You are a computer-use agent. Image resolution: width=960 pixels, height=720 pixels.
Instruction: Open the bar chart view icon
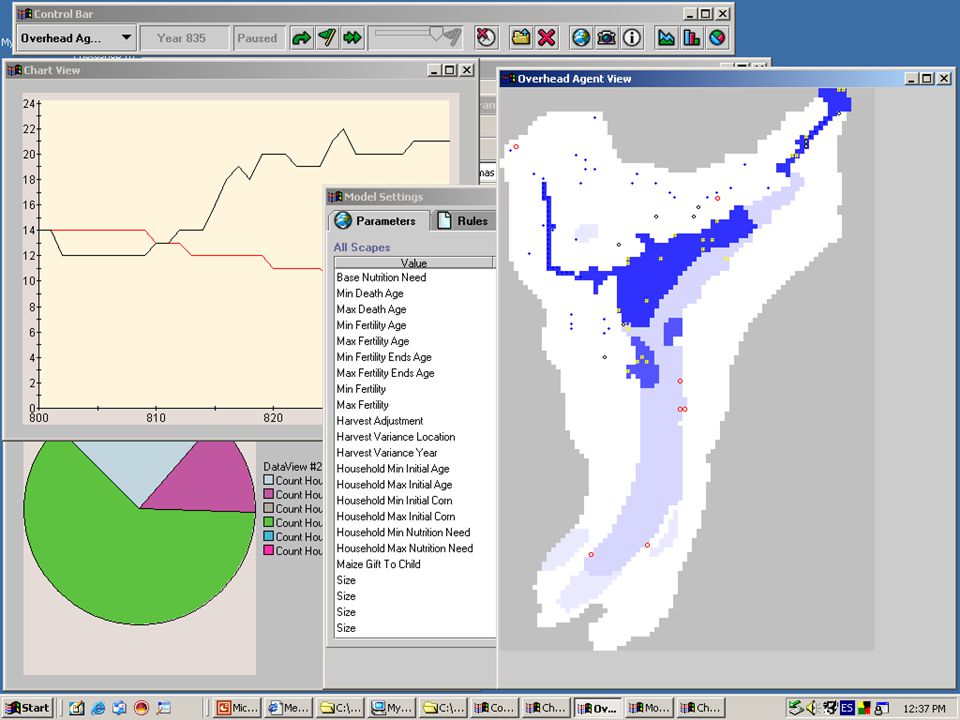692,38
